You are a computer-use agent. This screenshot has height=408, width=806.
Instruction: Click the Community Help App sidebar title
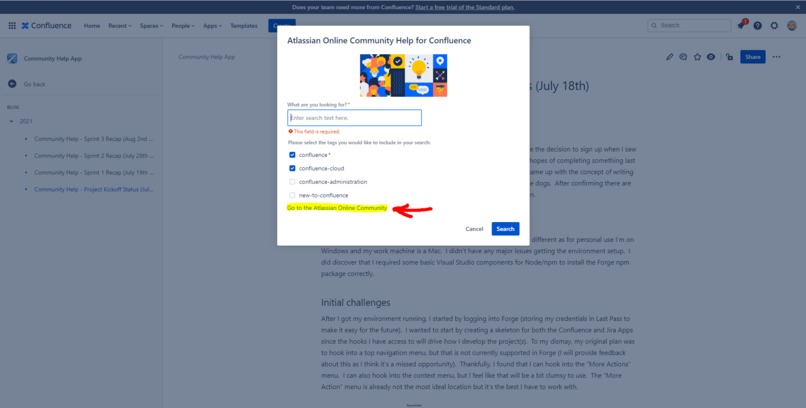[x=52, y=59]
